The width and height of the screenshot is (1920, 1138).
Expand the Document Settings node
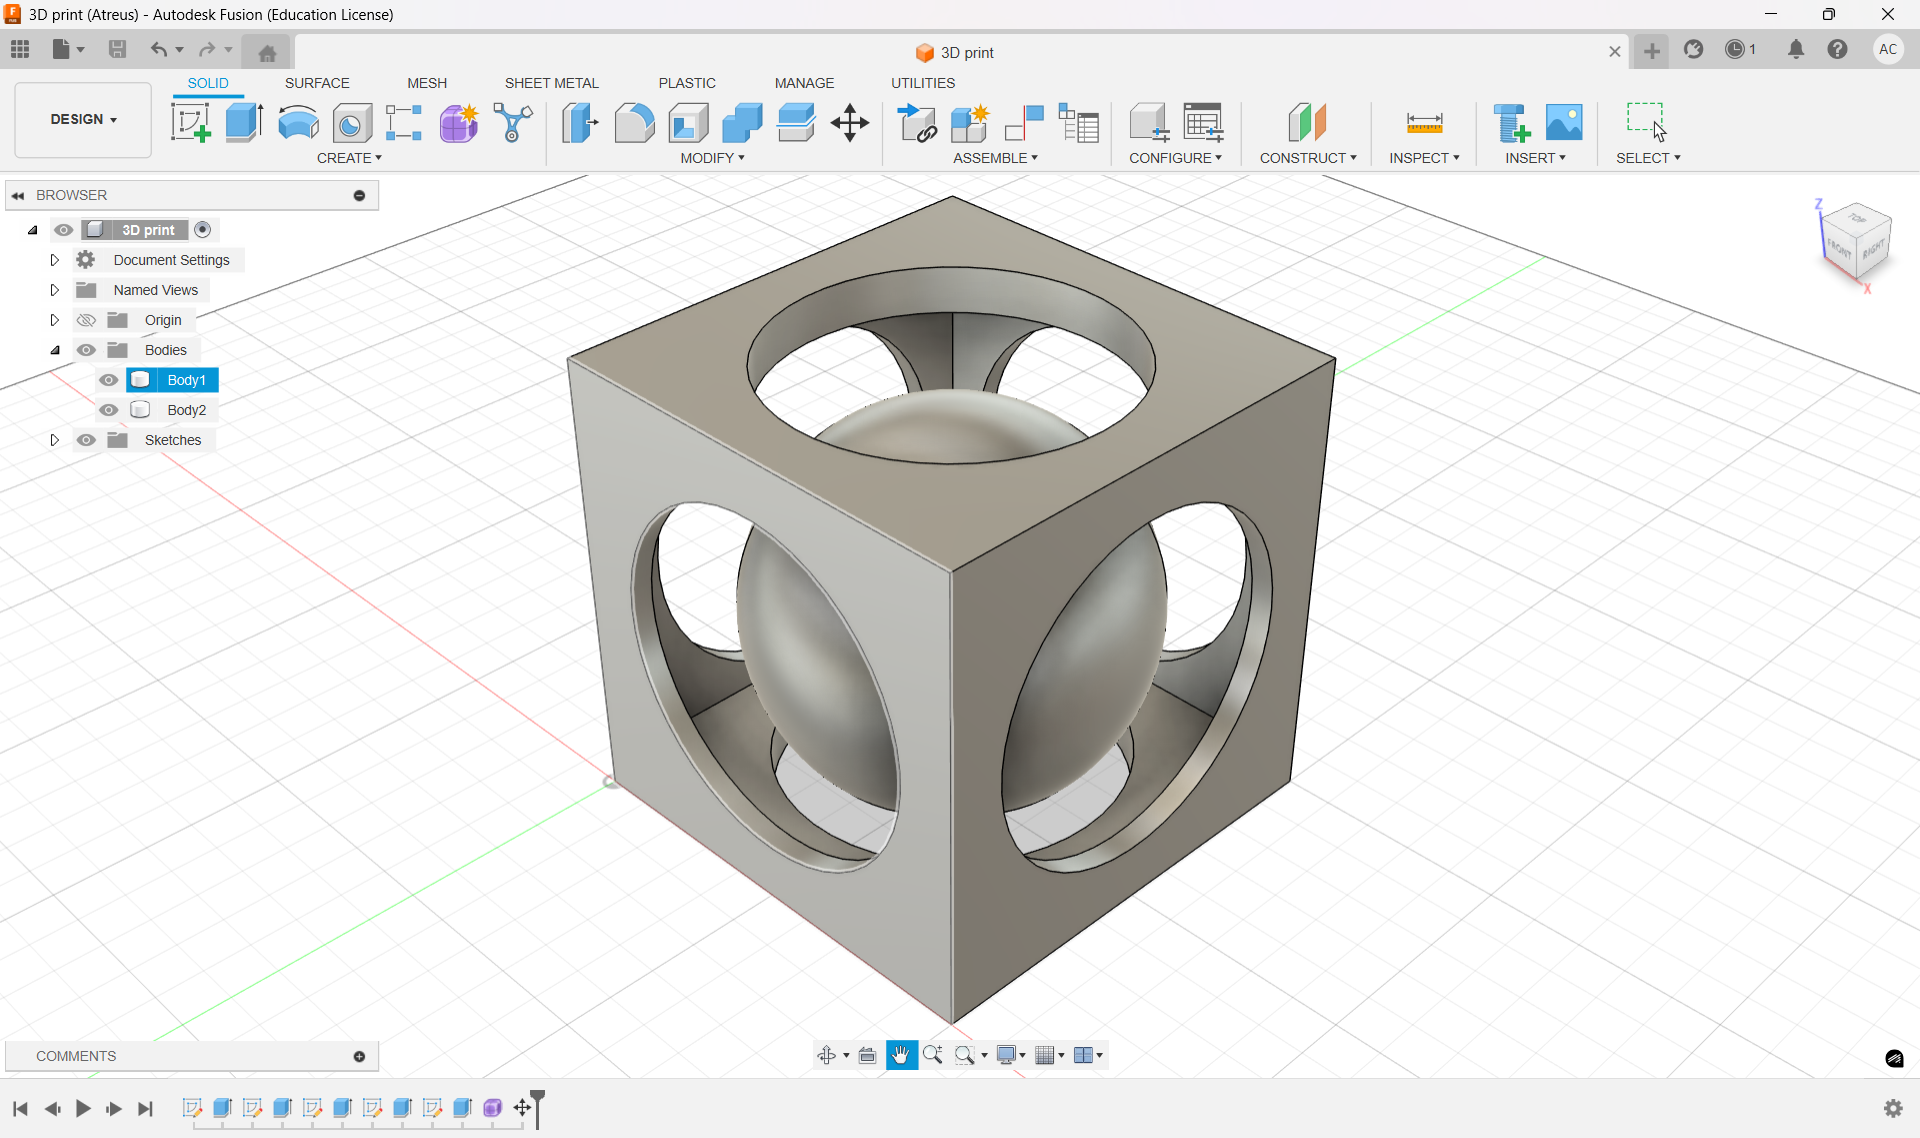coord(55,260)
